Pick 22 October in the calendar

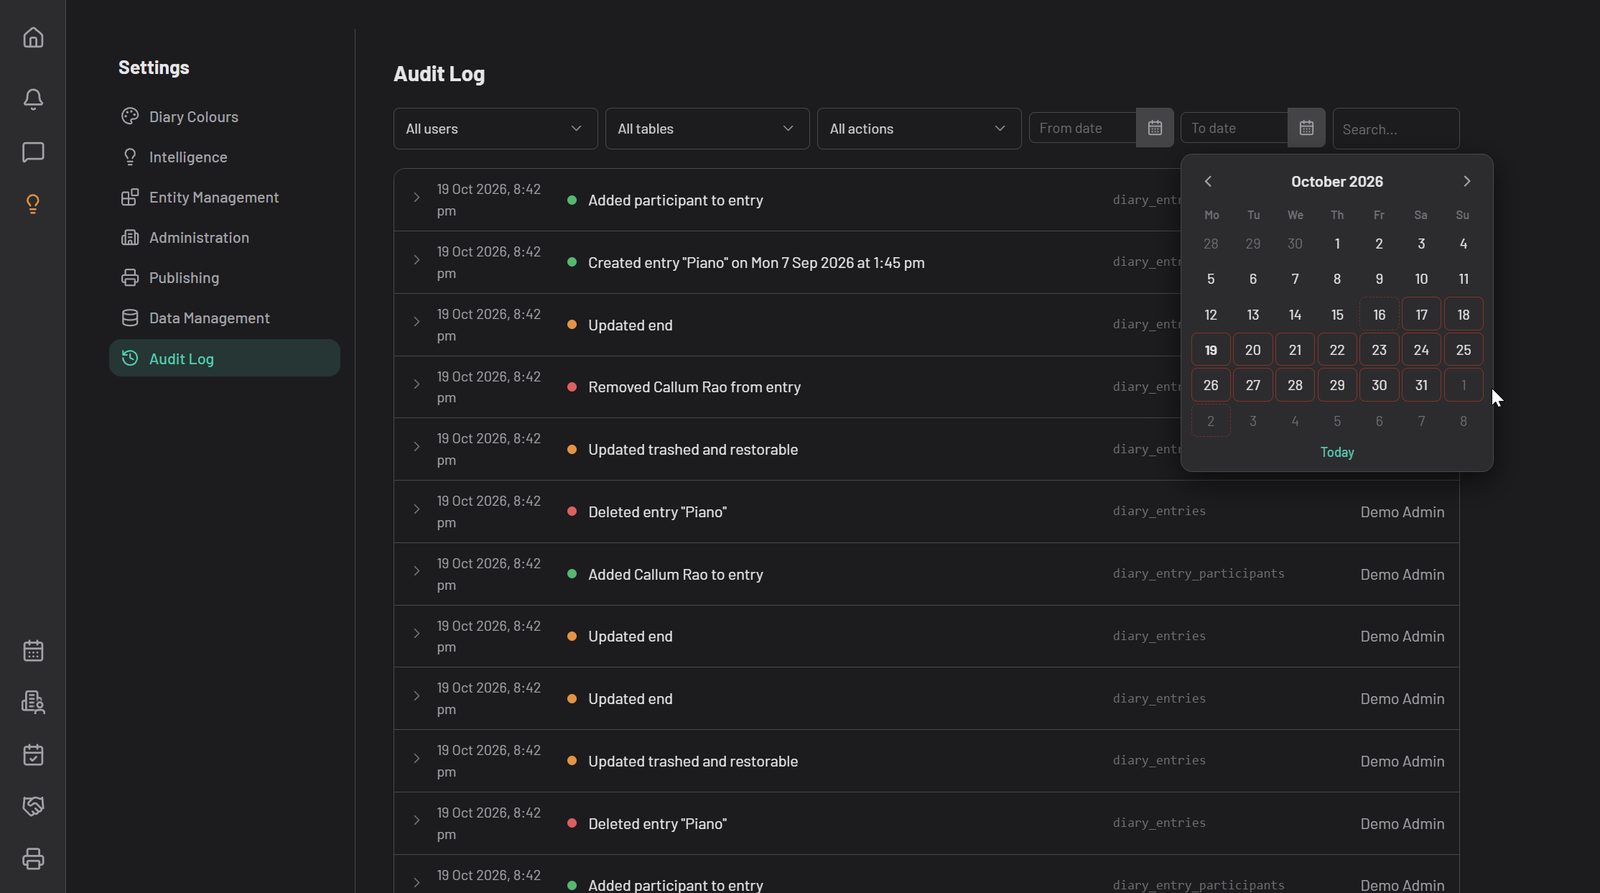tap(1337, 350)
